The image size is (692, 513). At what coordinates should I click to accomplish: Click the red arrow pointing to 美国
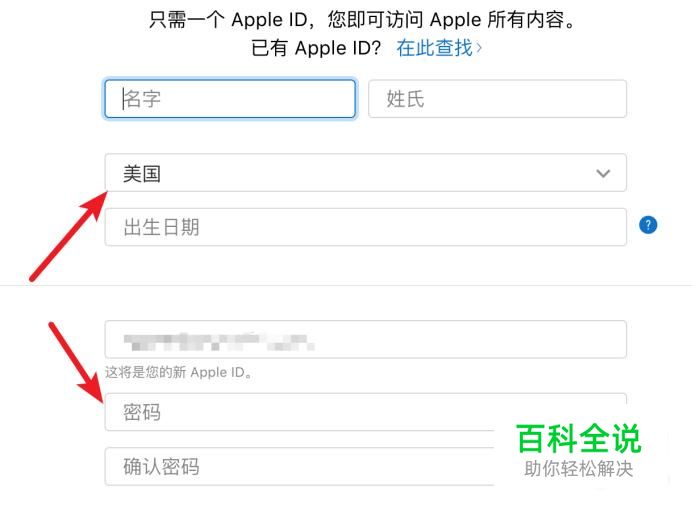pos(69,235)
